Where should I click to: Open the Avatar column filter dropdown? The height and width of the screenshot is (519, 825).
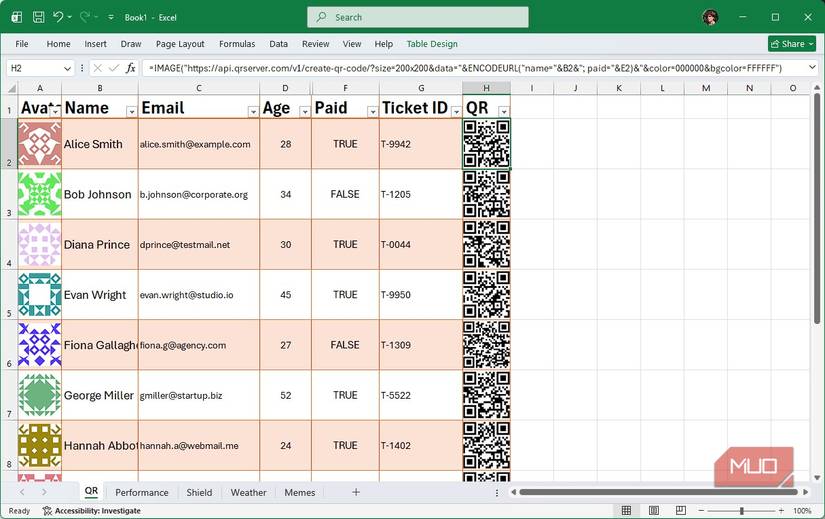[x=55, y=111]
